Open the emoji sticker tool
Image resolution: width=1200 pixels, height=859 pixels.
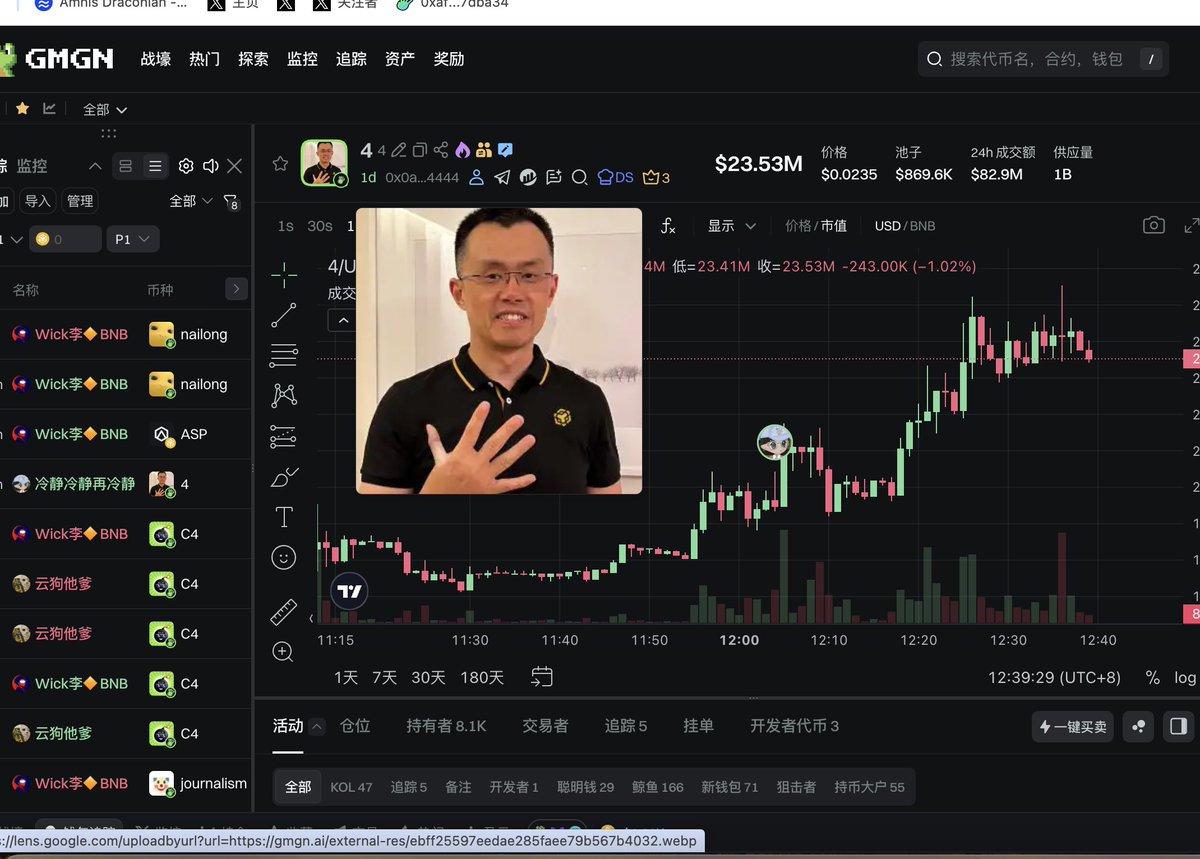[x=284, y=558]
